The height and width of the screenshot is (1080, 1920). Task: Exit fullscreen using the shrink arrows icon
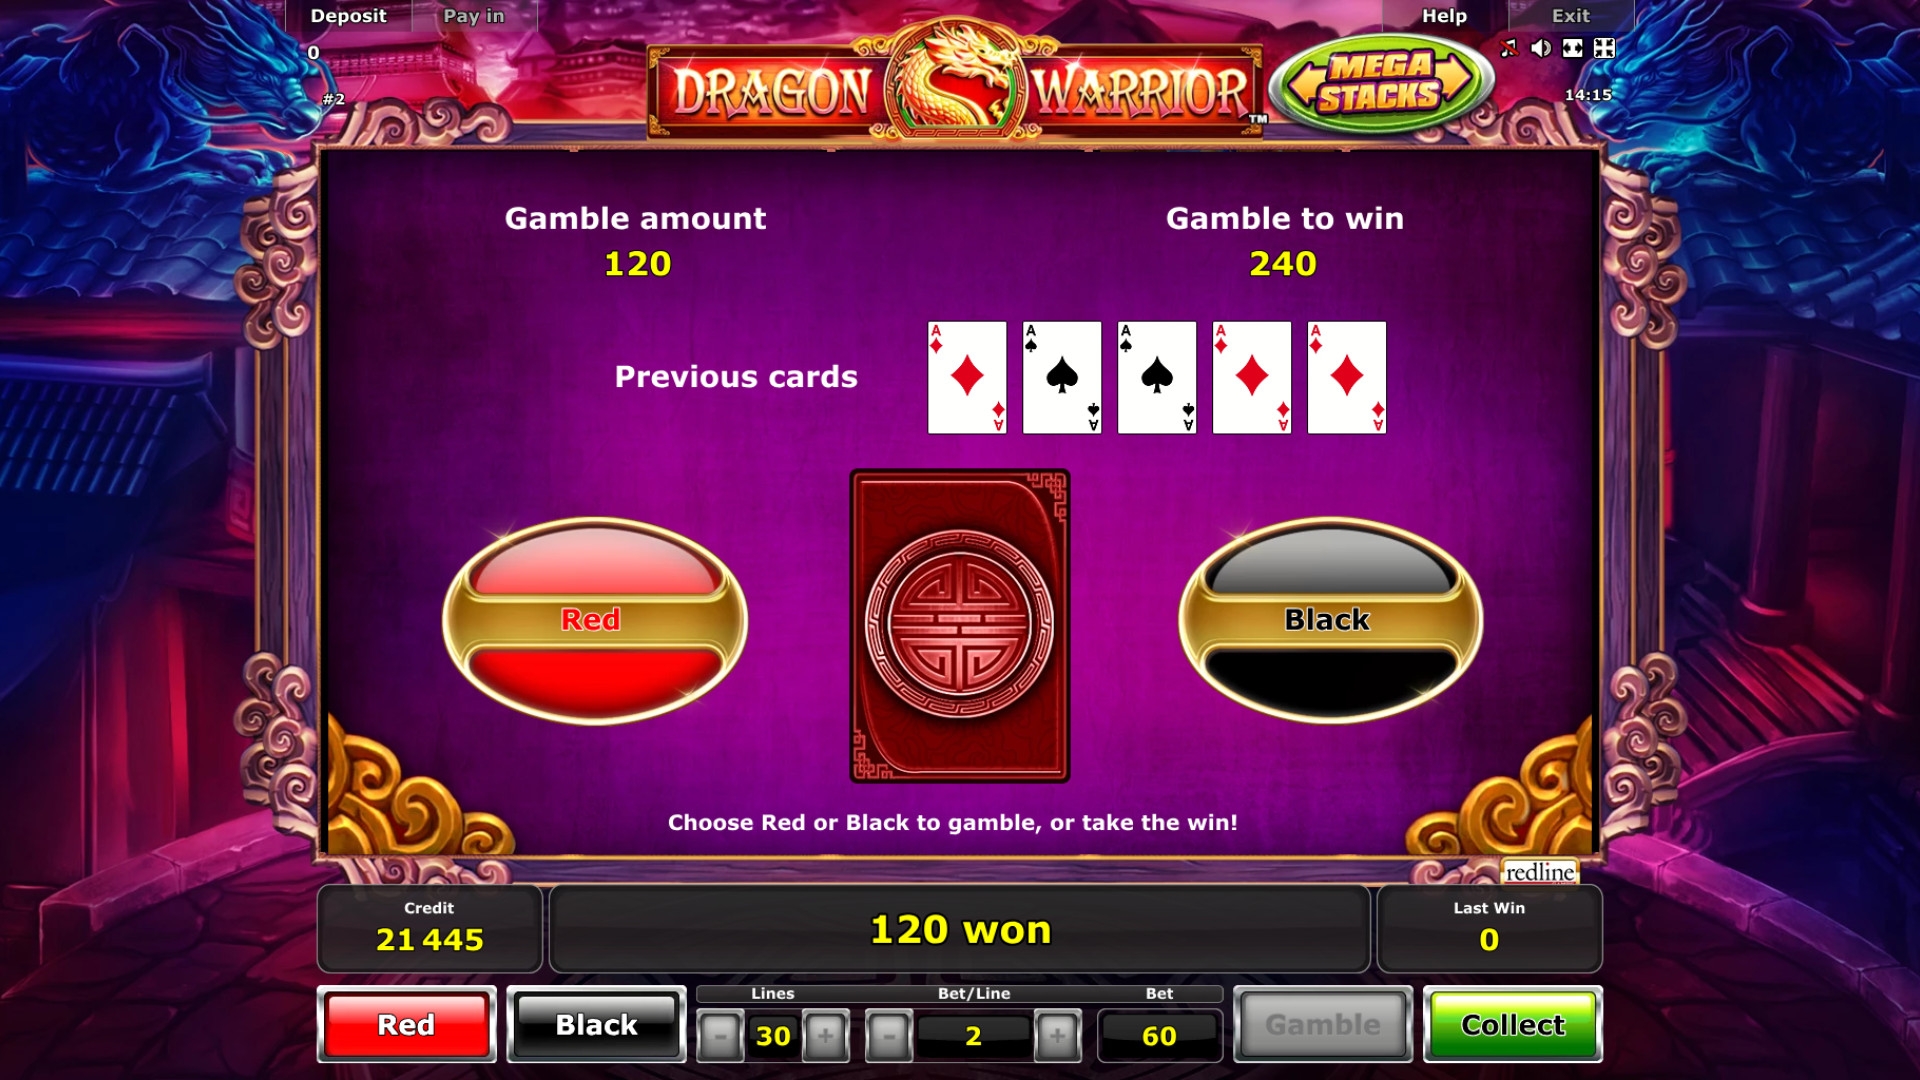1604,48
